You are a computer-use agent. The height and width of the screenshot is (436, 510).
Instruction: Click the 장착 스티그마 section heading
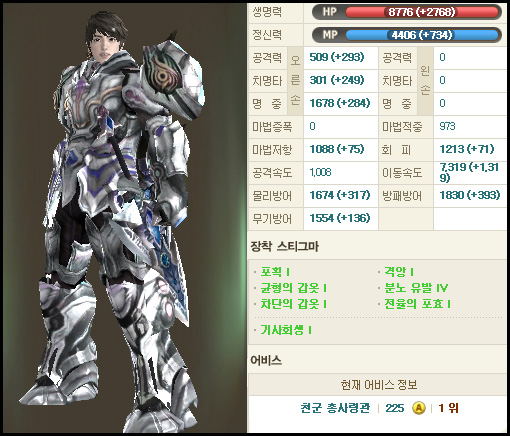[285, 246]
